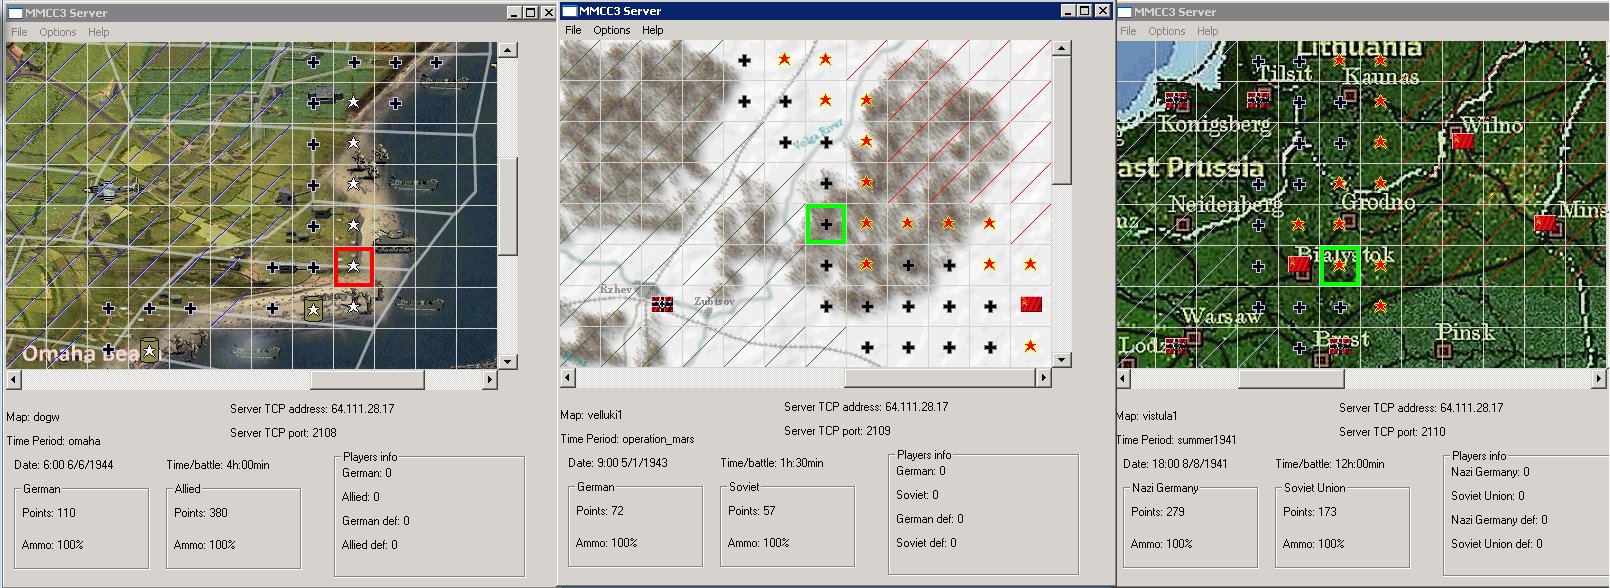
Task: Click horizontal scroll thumb of vistula1 map
Action: click(1292, 379)
